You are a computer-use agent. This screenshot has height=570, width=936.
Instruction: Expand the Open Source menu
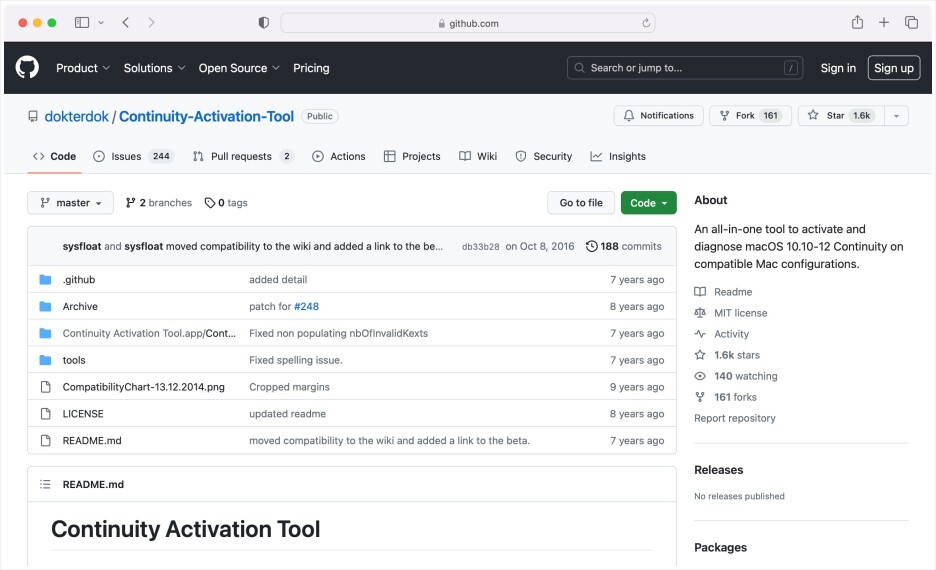[x=239, y=68]
